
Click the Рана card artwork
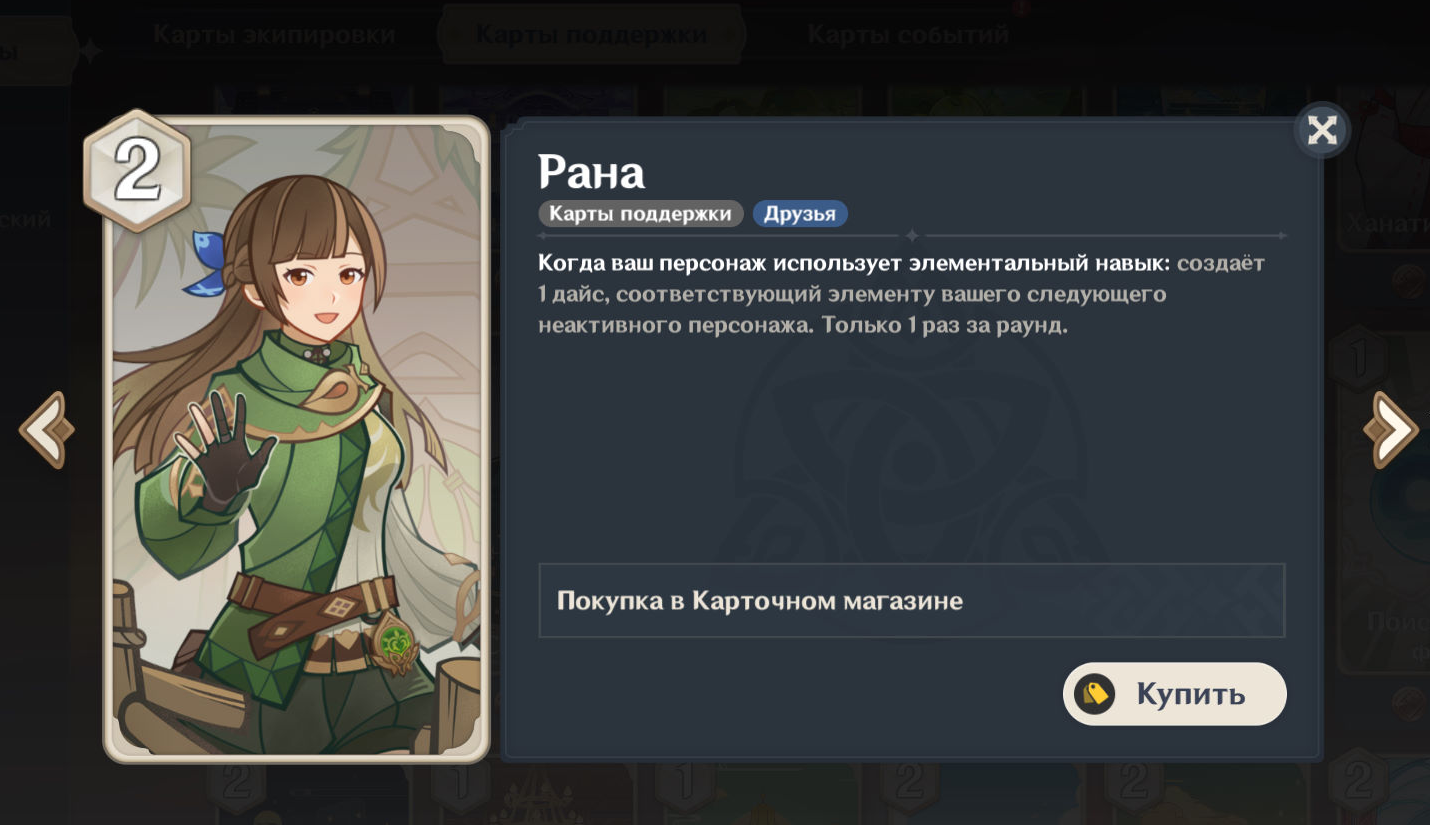297,438
